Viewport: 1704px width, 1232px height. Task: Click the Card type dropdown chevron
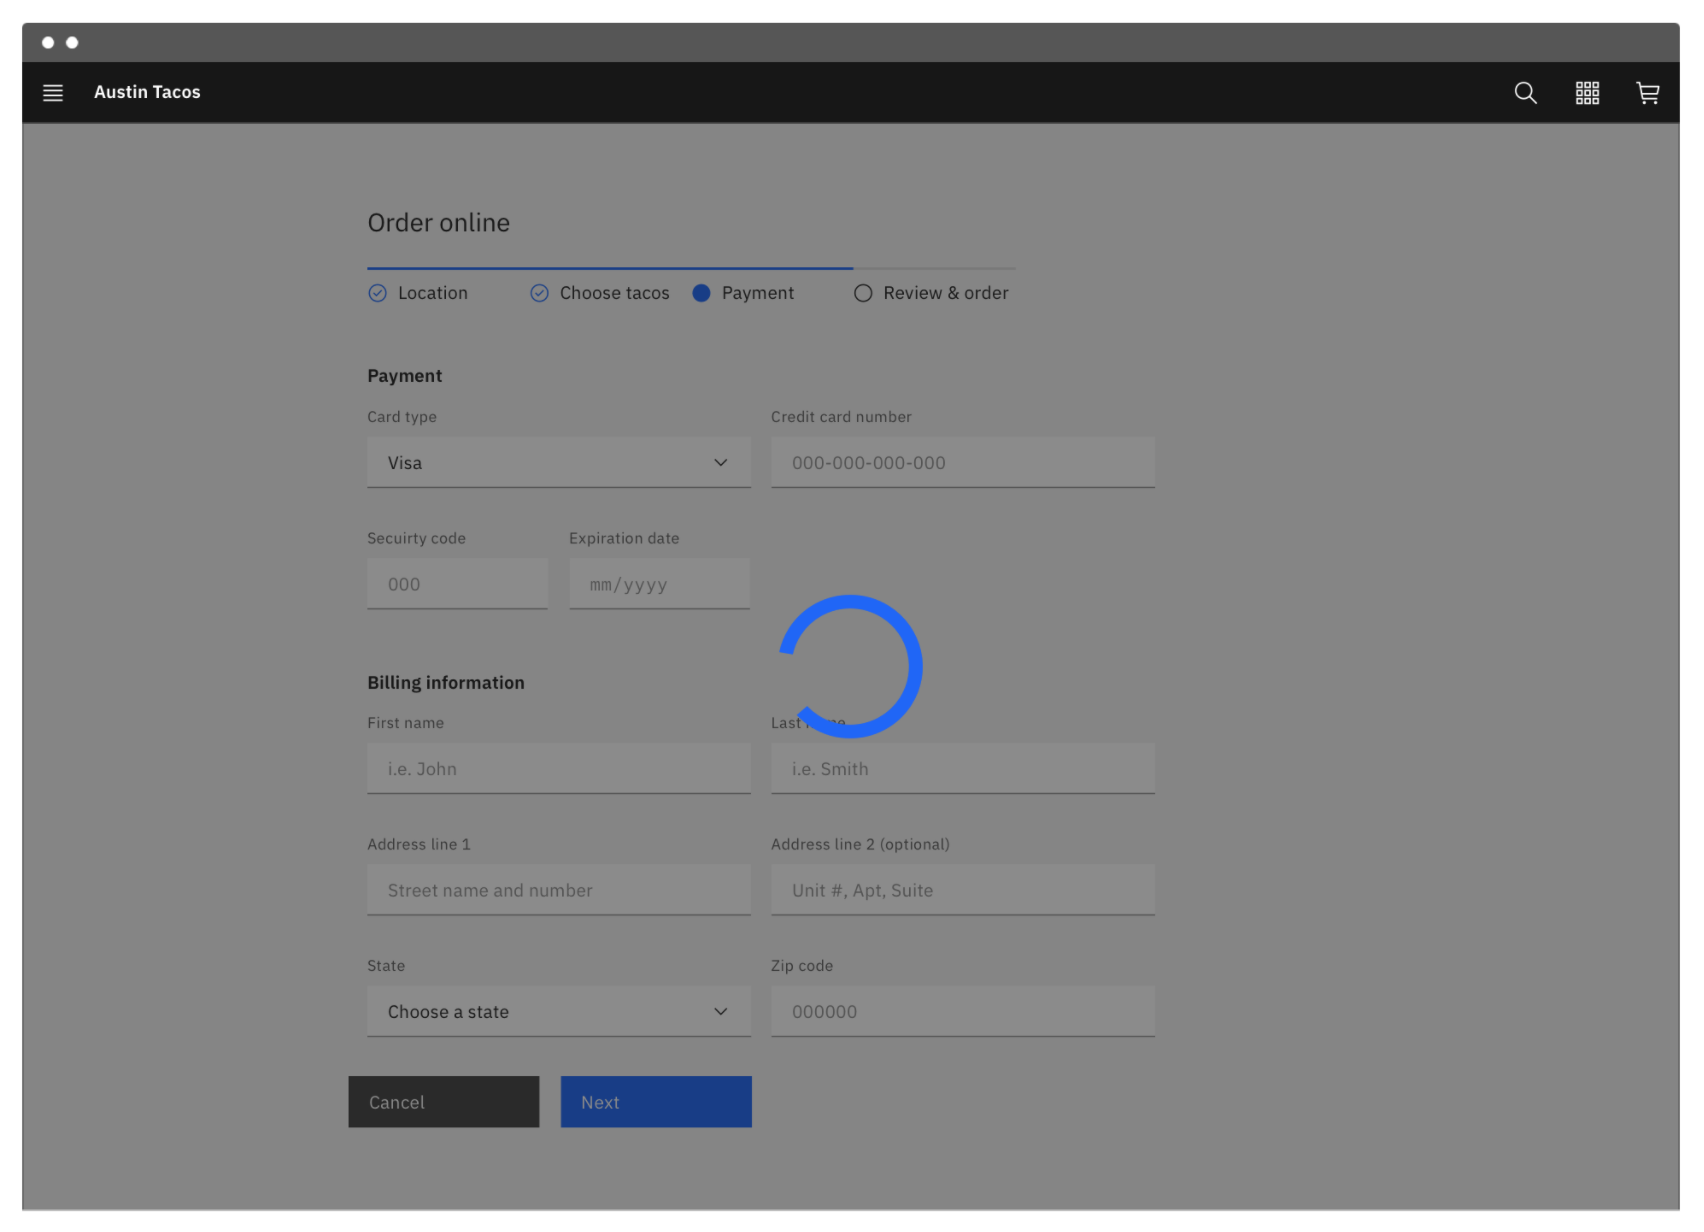pyautogui.click(x=720, y=462)
